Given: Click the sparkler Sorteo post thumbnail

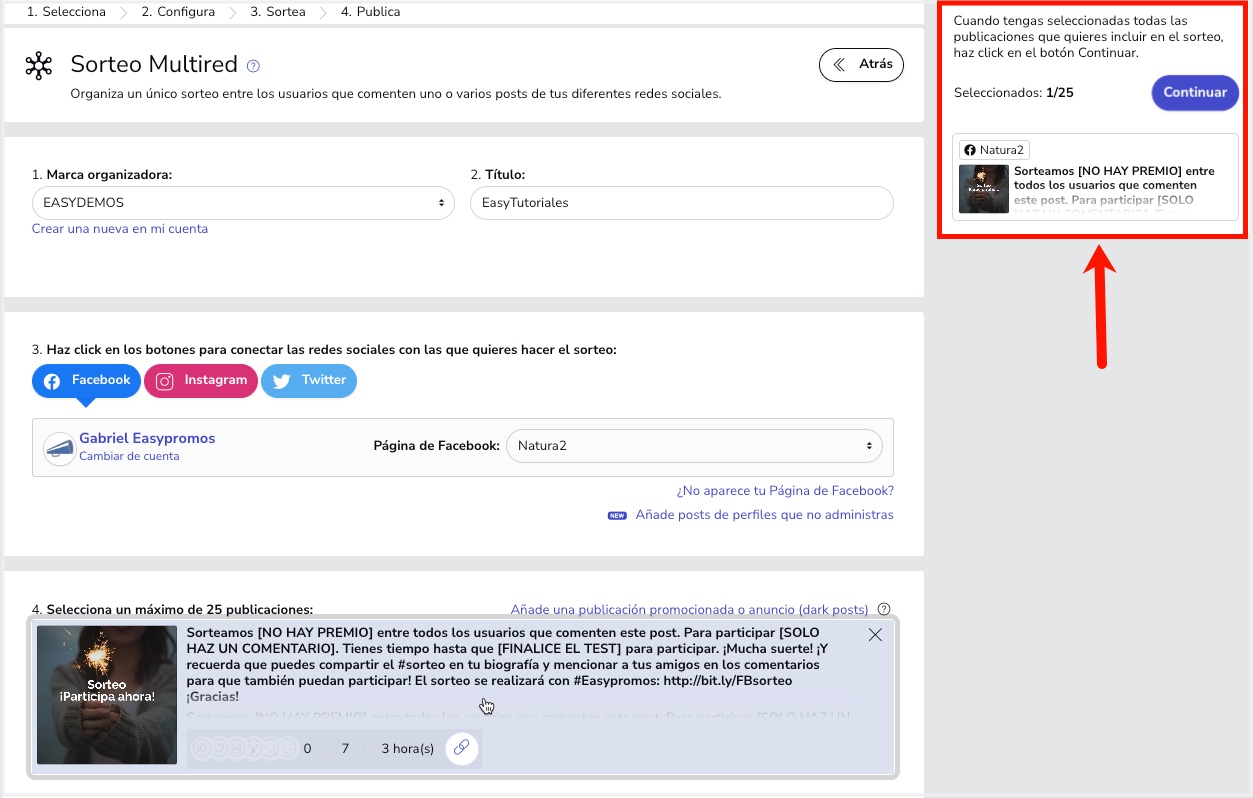Looking at the screenshot, I should click(108, 695).
